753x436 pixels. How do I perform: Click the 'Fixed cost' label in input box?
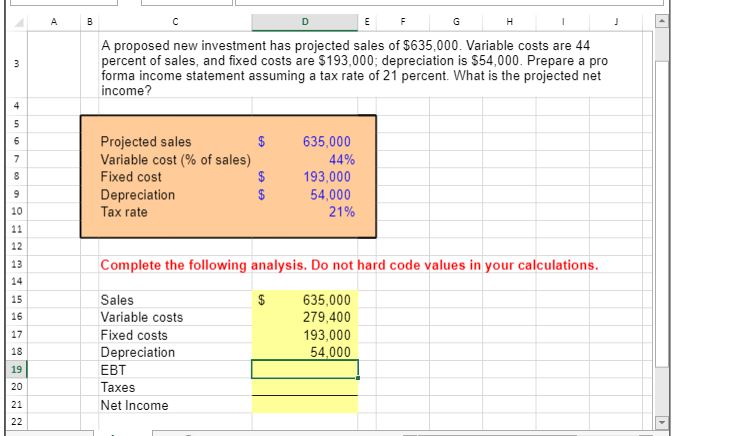coord(131,177)
